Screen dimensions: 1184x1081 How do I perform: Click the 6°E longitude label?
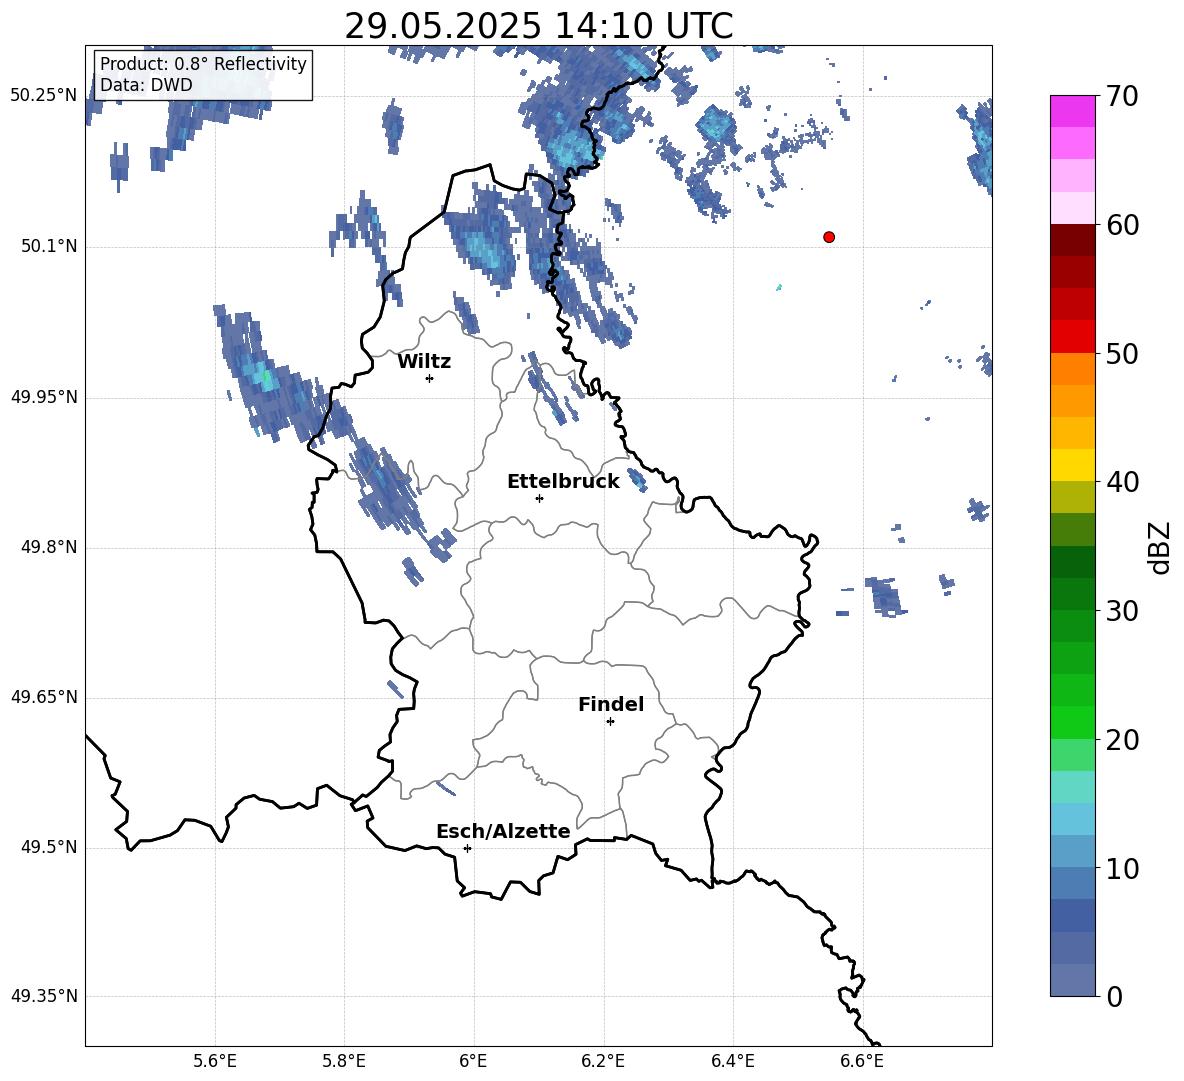tap(473, 1061)
